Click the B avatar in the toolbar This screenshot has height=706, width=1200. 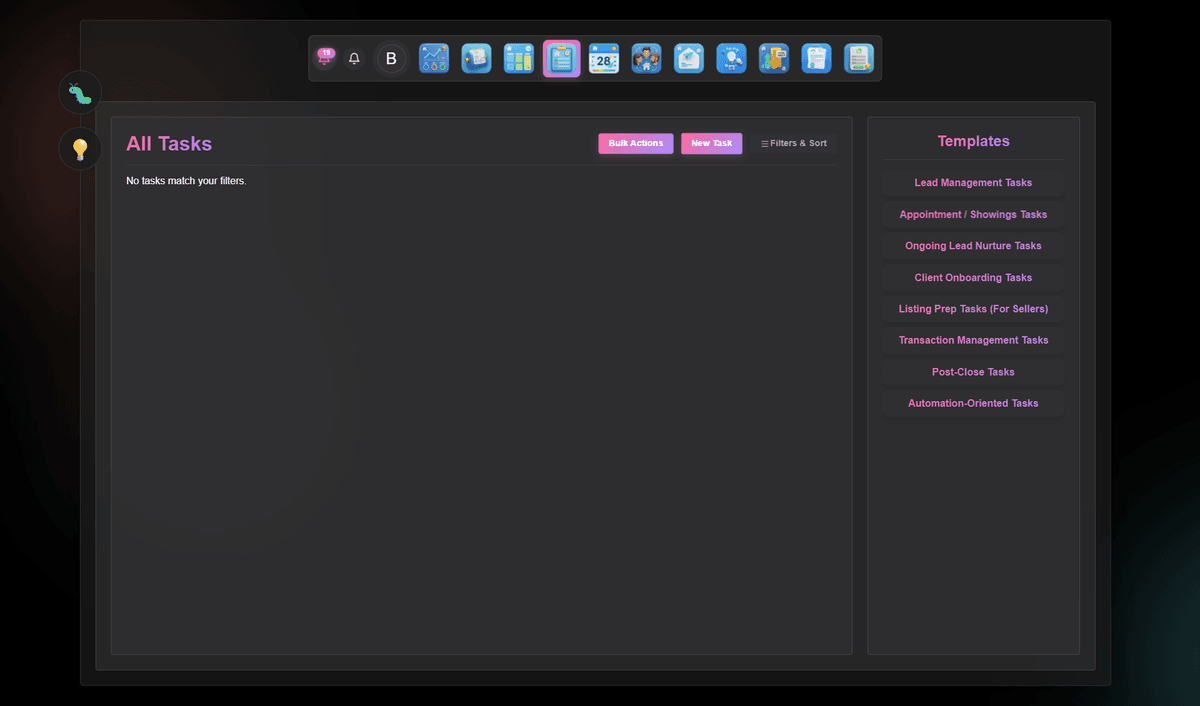point(391,58)
